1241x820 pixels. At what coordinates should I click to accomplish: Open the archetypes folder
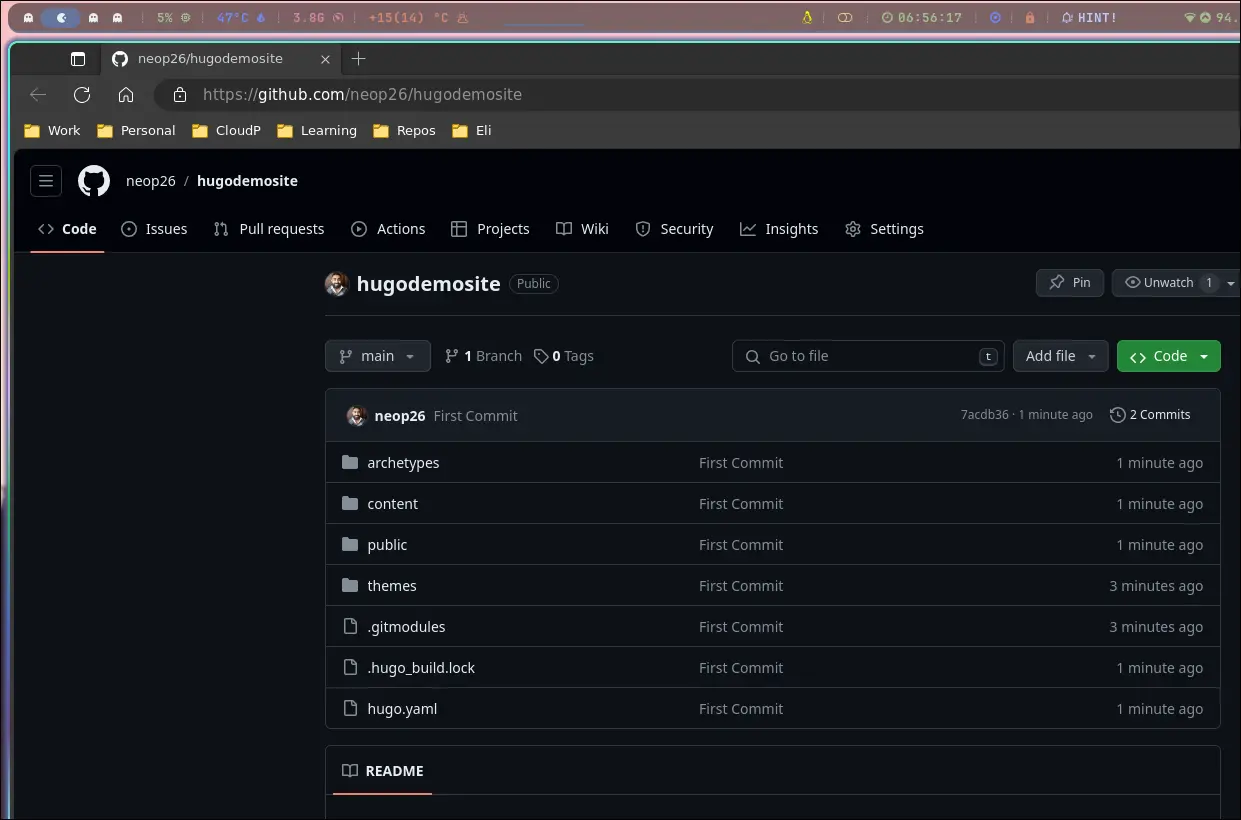pyautogui.click(x=403, y=463)
